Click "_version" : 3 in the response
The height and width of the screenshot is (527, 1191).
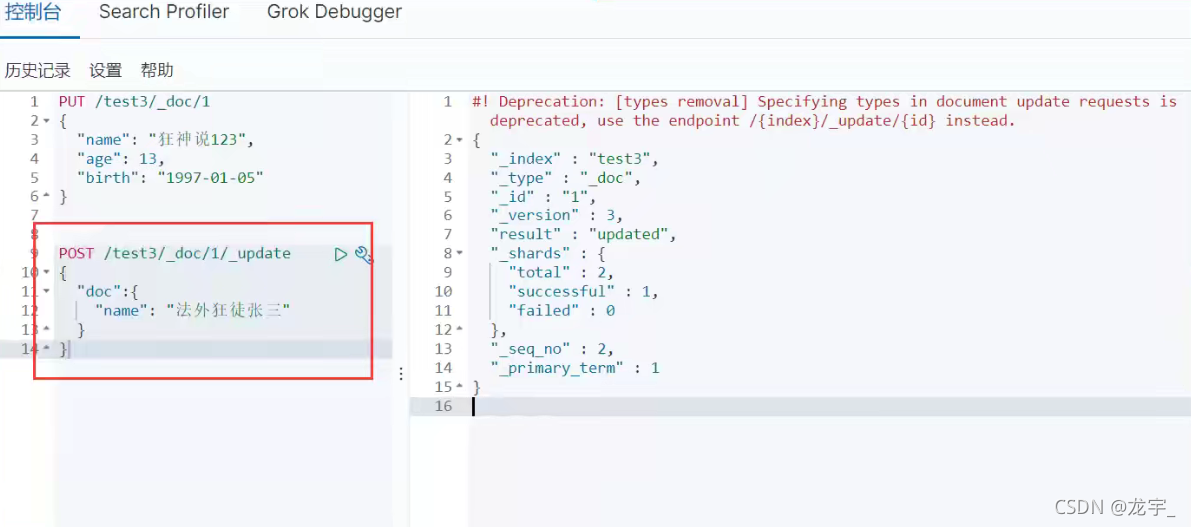(557, 216)
